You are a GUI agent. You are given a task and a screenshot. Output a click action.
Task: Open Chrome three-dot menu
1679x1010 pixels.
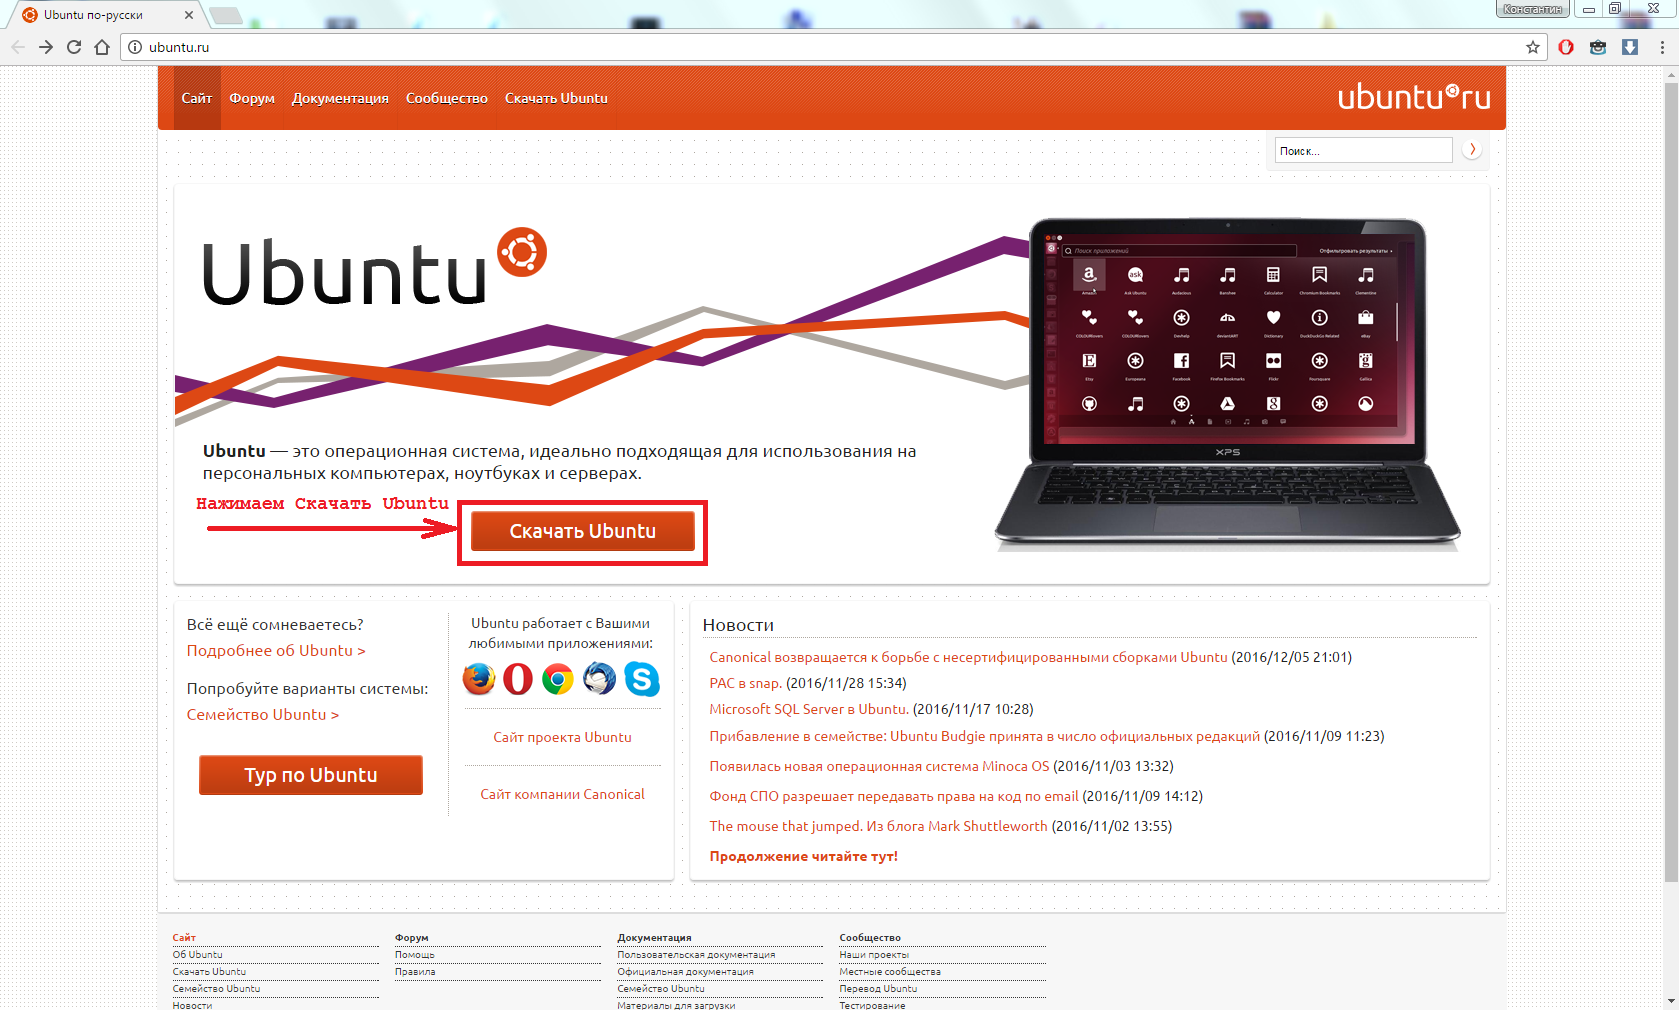(x=1662, y=47)
